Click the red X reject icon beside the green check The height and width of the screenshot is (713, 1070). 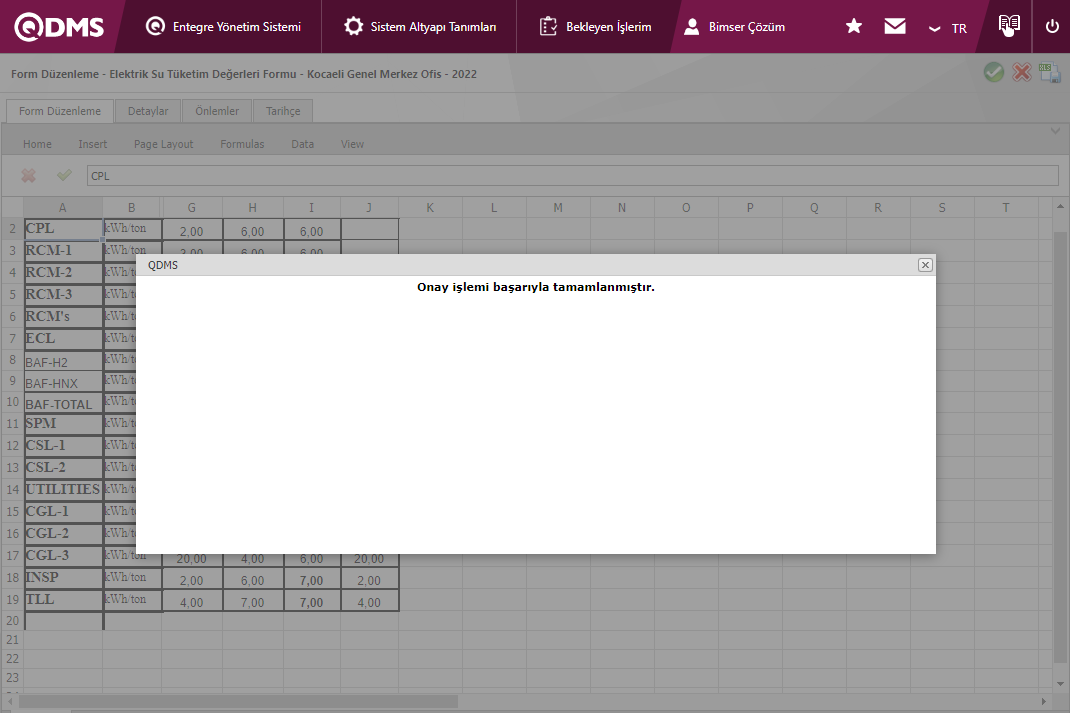(x=1021, y=72)
